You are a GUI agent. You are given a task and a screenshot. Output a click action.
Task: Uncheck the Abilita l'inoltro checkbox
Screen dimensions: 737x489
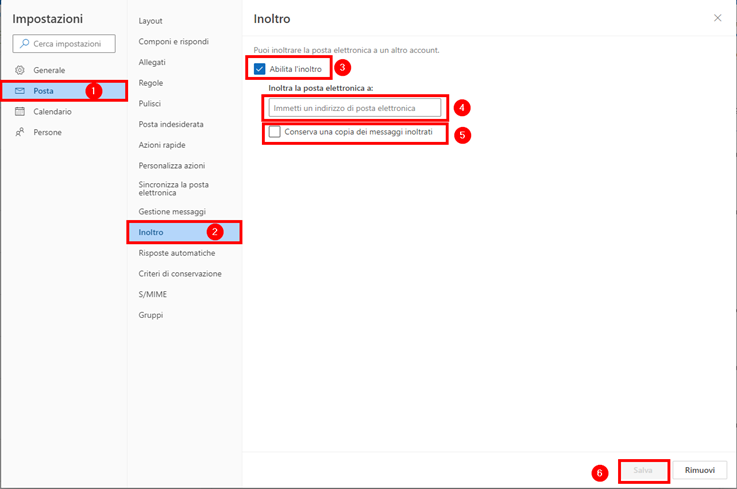point(260,69)
